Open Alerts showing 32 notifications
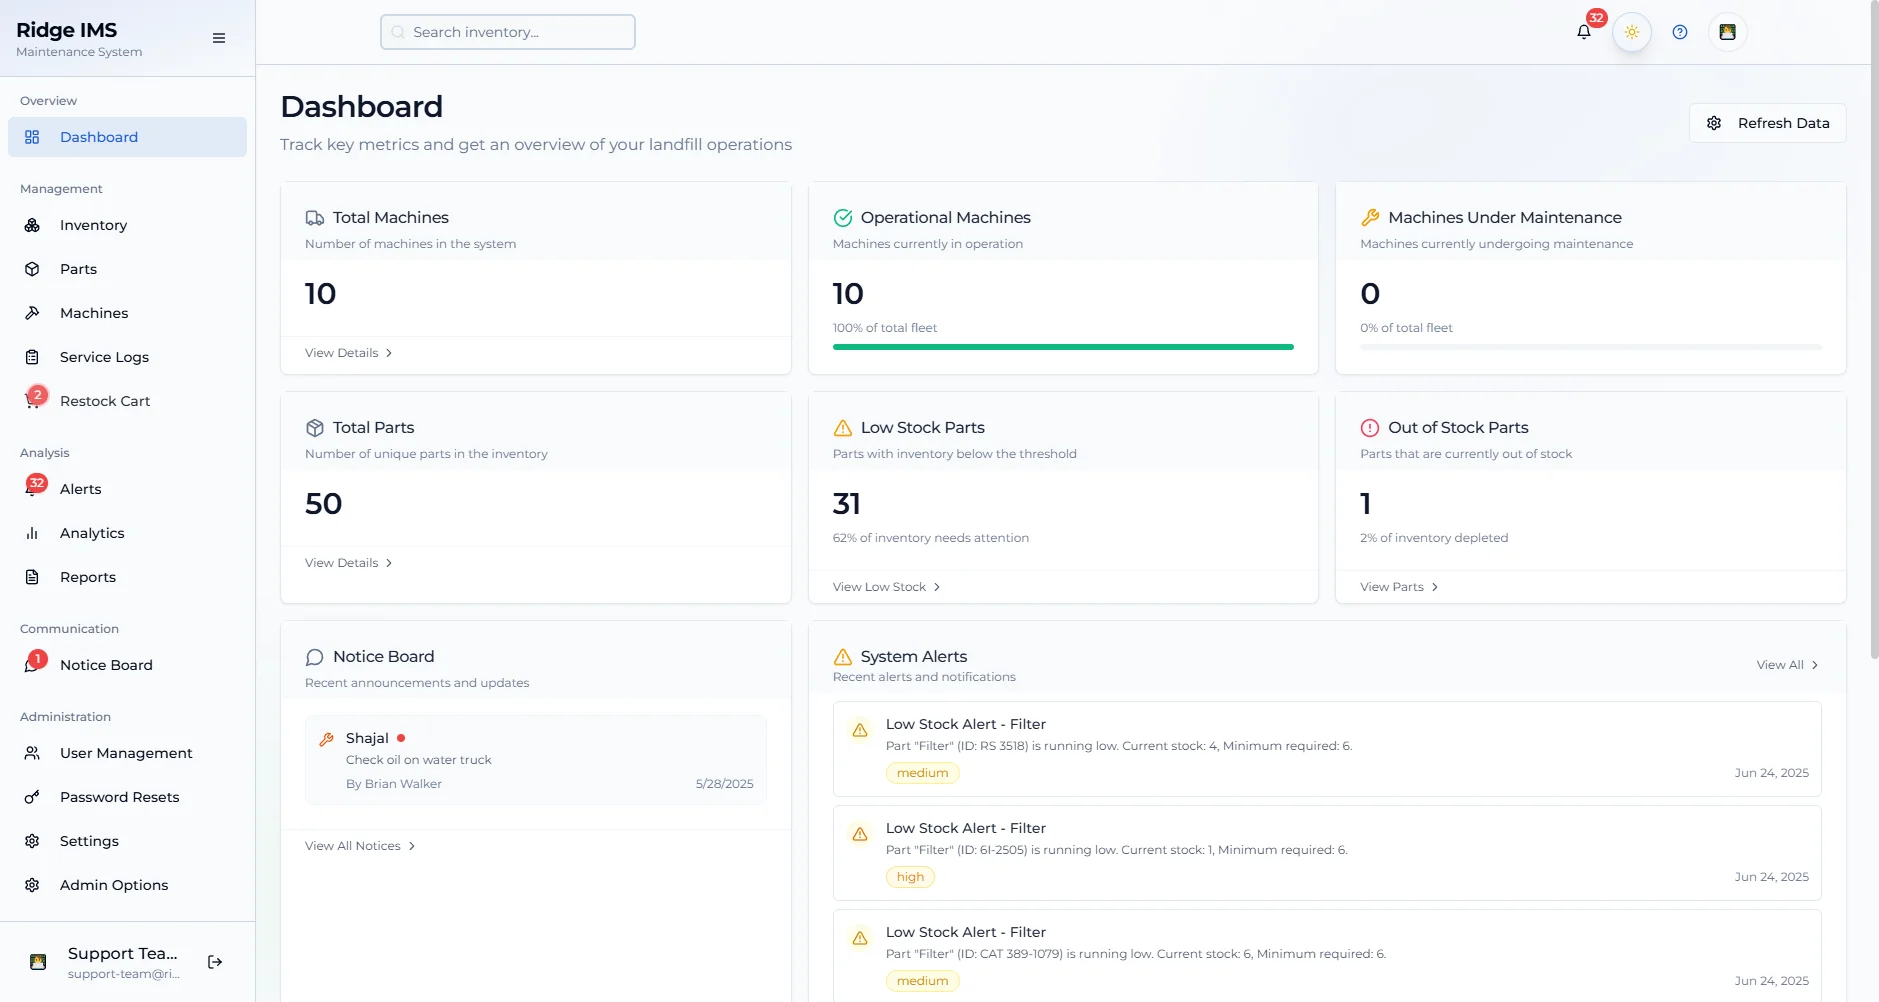The height and width of the screenshot is (1002, 1879). click(79, 489)
